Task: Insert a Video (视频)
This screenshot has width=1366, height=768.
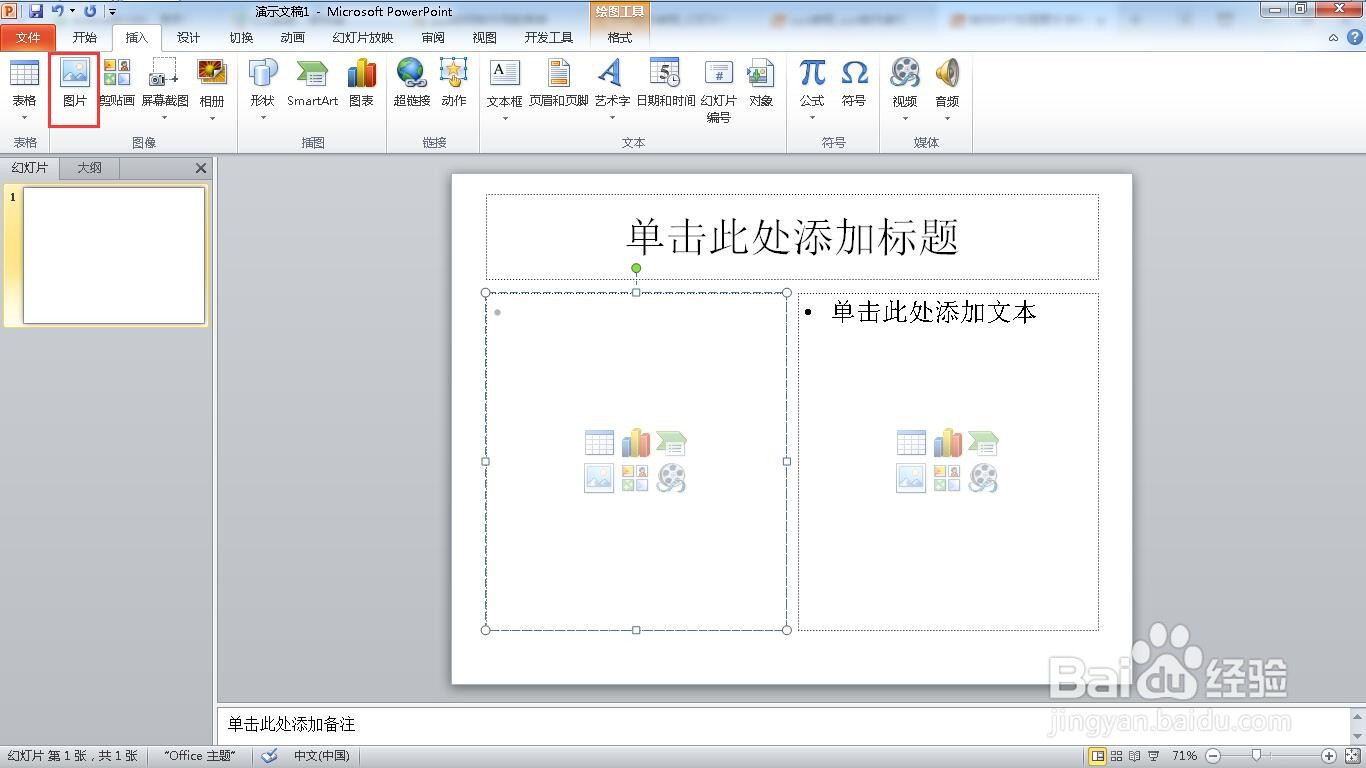Action: pyautogui.click(x=905, y=82)
